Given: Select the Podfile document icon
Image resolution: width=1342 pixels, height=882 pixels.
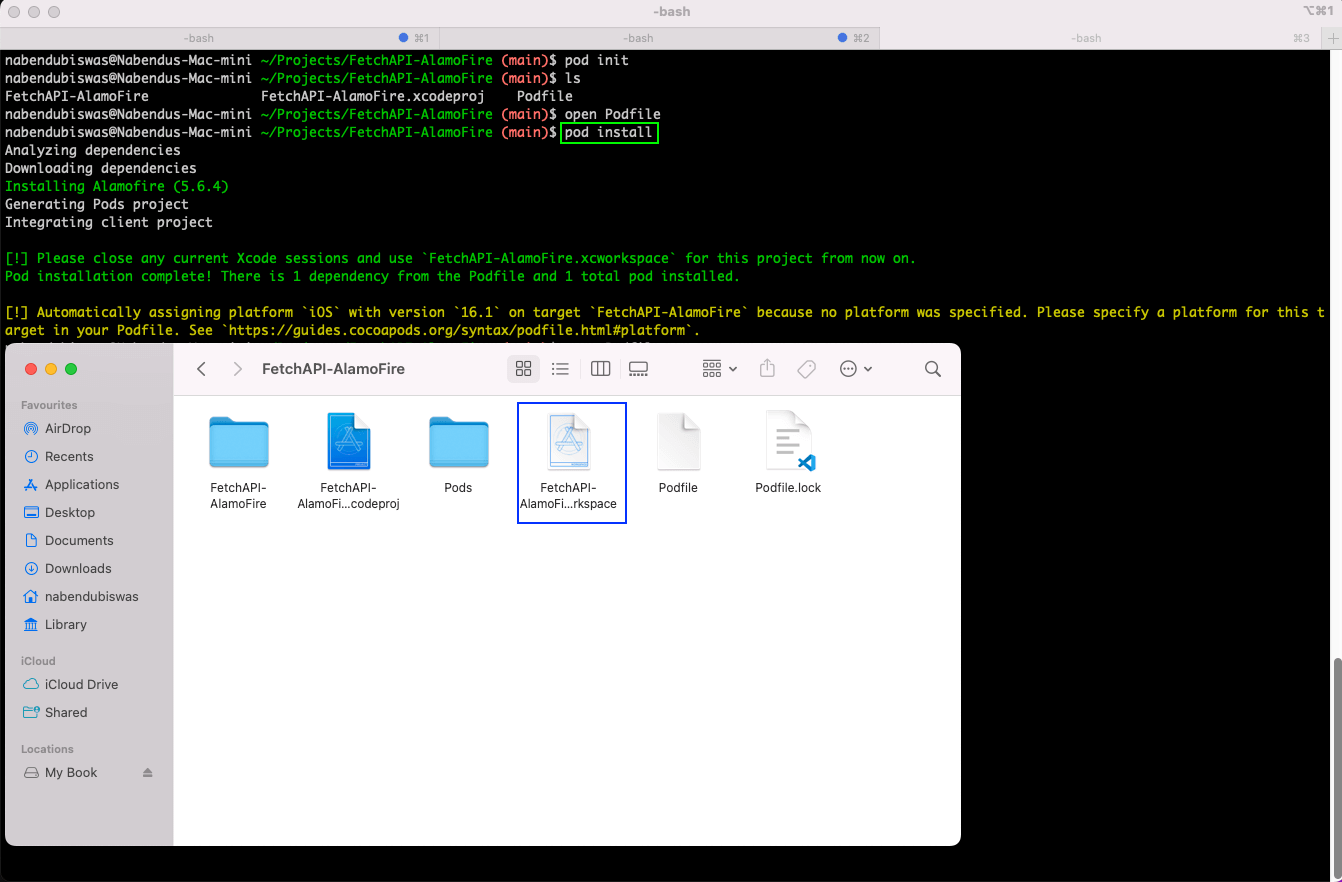Looking at the screenshot, I should [678, 442].
